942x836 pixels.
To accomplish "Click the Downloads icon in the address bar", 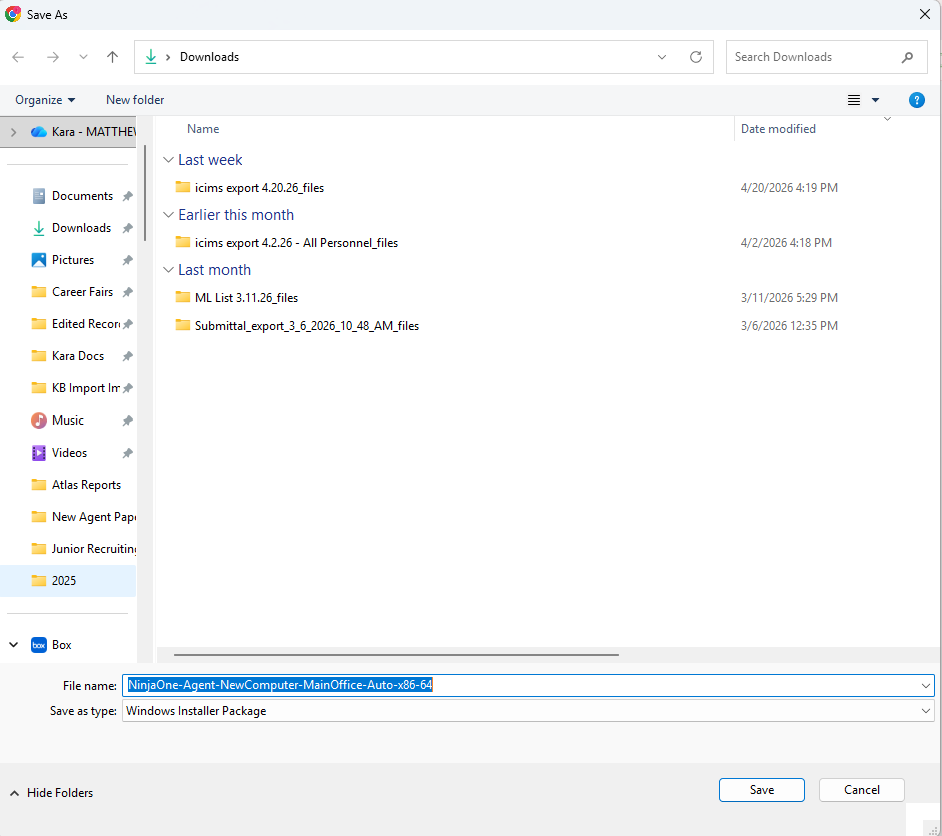I will 151,57.
